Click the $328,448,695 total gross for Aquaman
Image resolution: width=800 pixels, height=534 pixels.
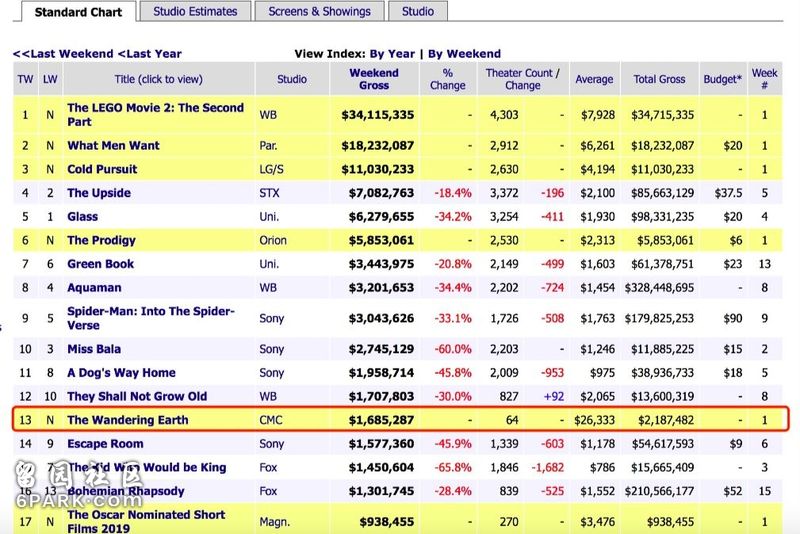click(x=659, y=288)
